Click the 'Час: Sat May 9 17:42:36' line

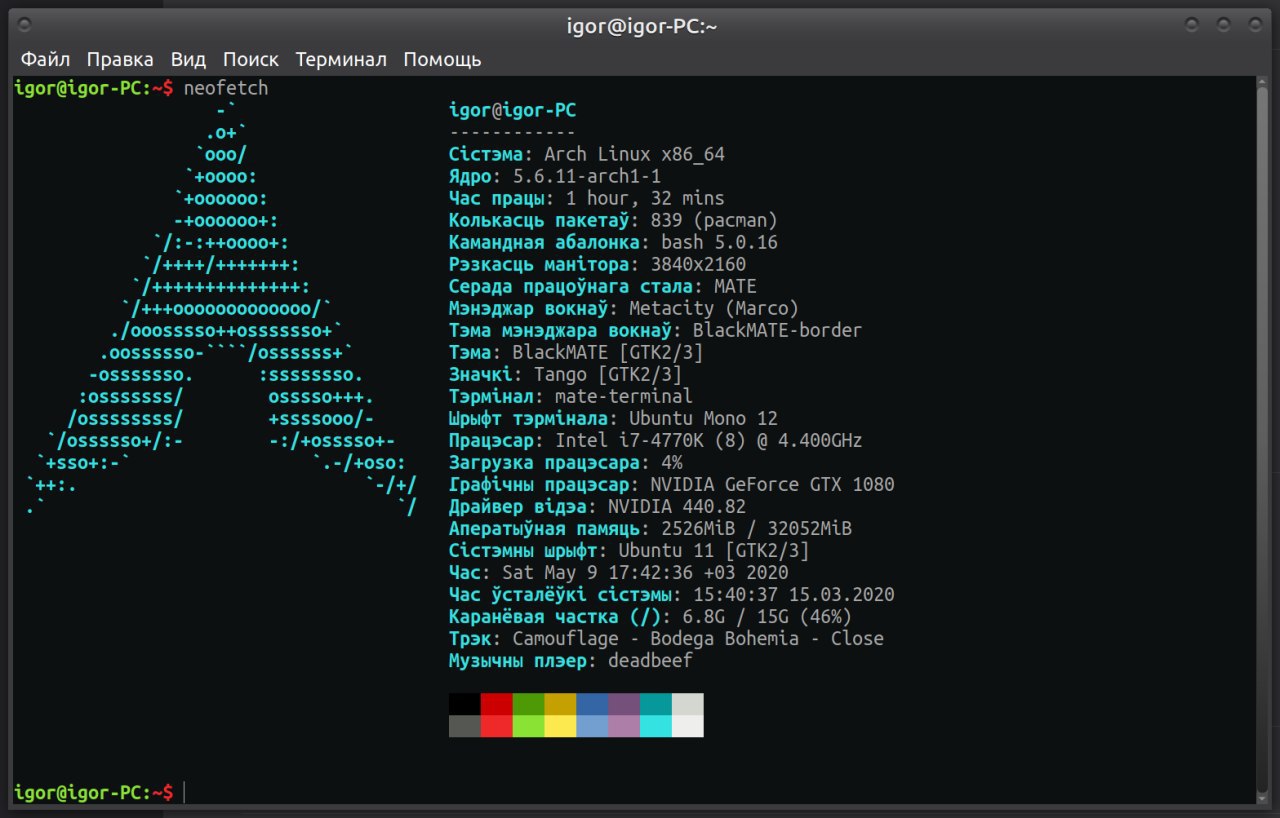coord(619,572)
